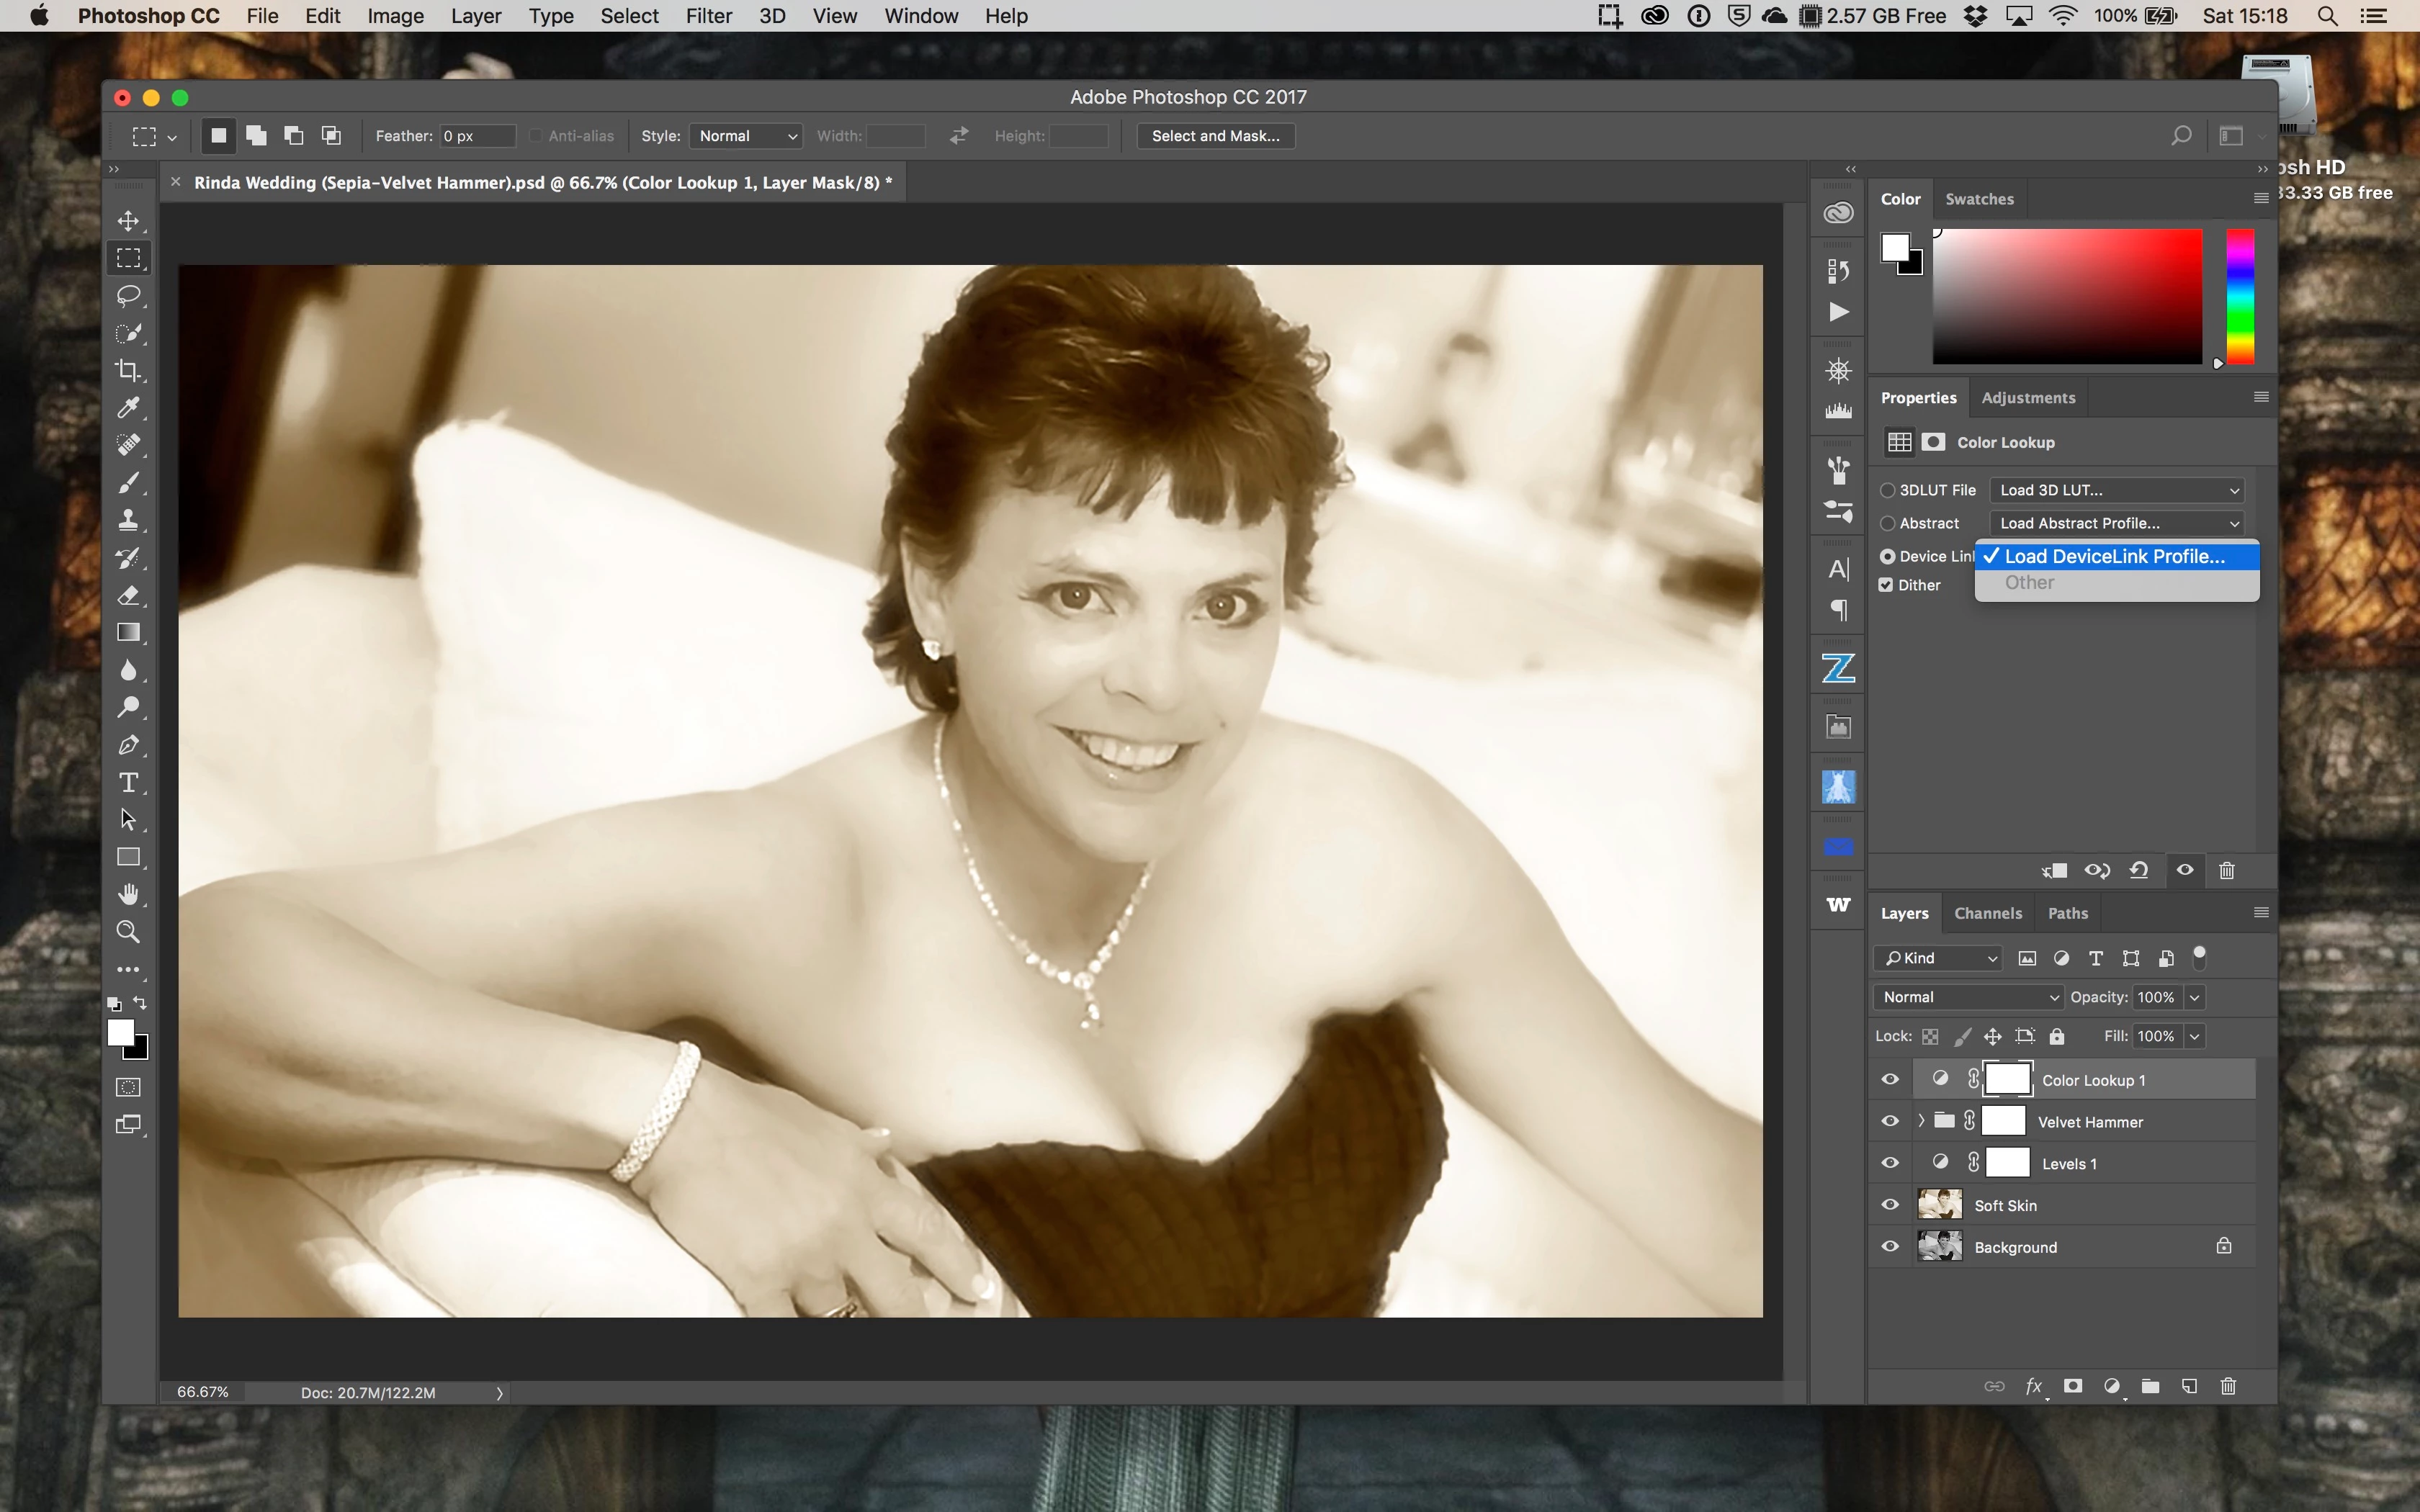Uncheck the Dither checkbox
The height and width of the screenshot is (1512, 2420).
(1886, 585)
